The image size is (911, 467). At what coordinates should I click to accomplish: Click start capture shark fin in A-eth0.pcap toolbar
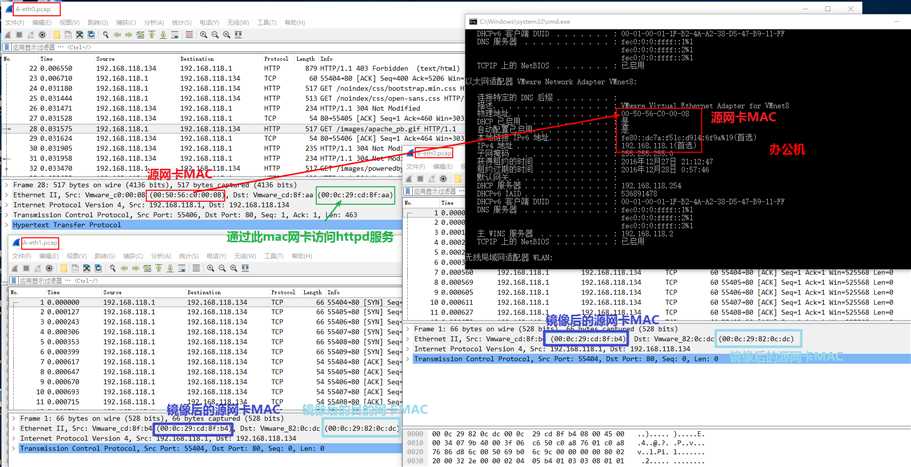pyautogui.click(x=8, y=35)
